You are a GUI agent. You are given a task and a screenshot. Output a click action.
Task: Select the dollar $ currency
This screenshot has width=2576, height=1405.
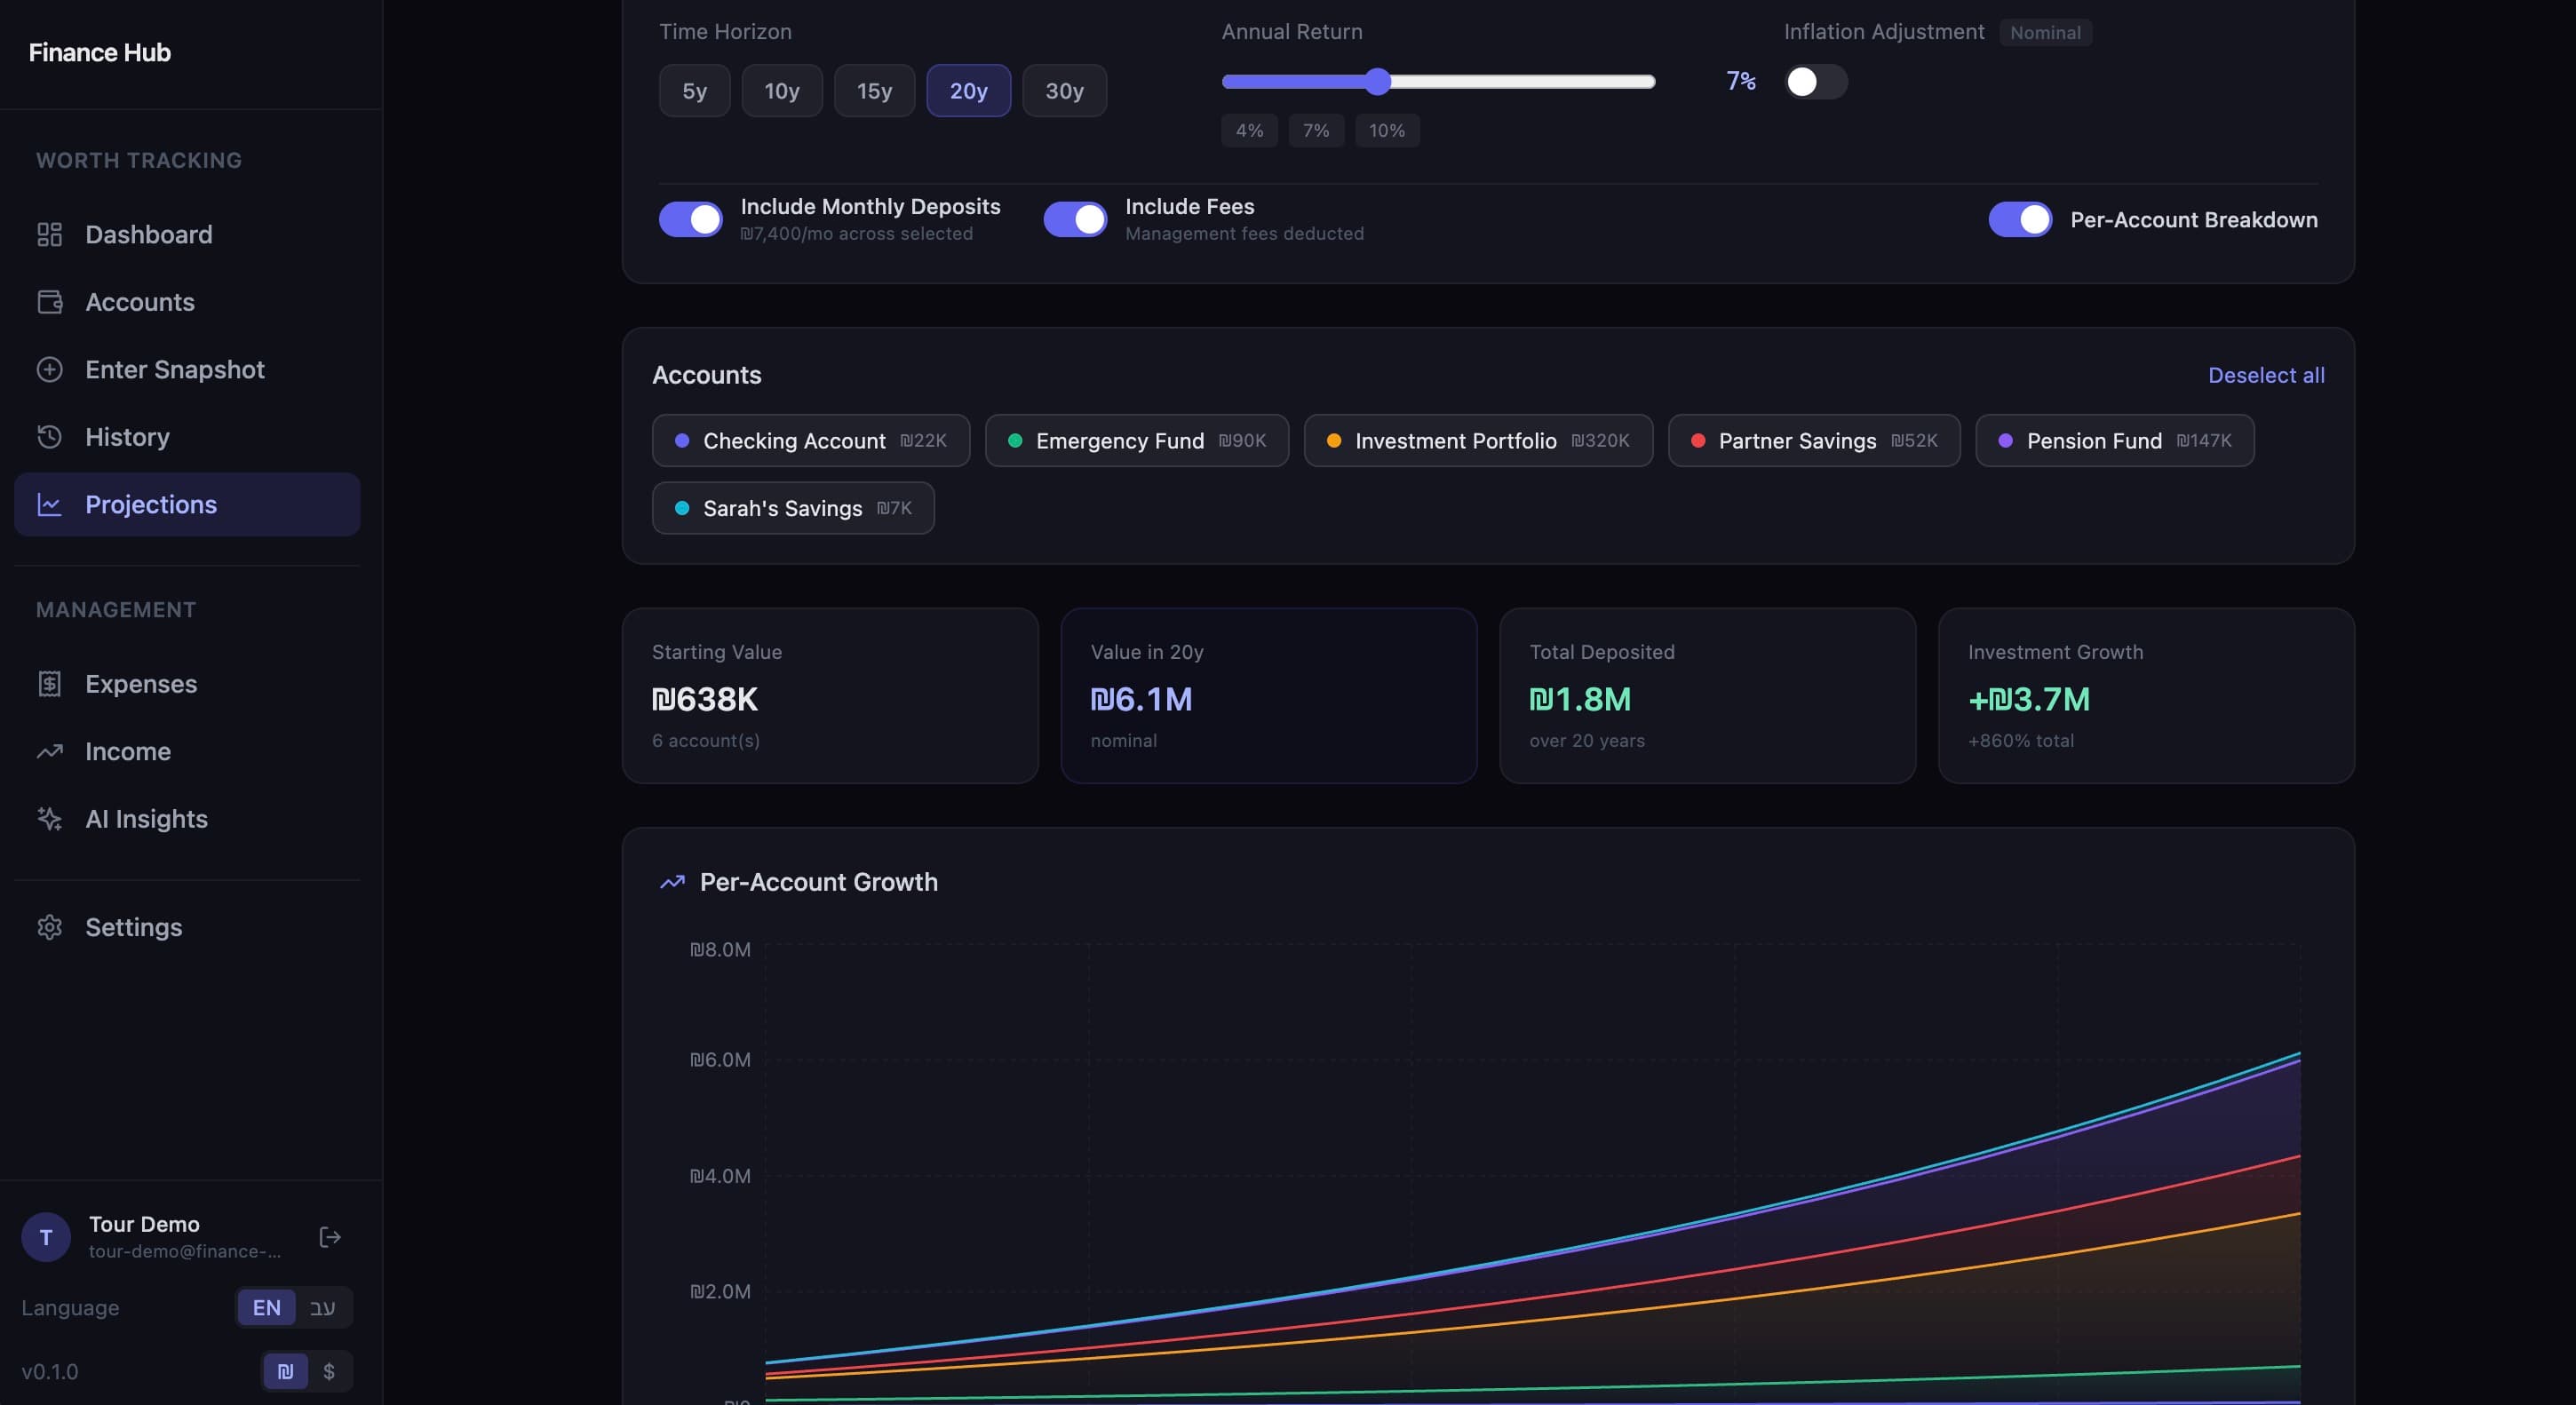coord(329,1371)
